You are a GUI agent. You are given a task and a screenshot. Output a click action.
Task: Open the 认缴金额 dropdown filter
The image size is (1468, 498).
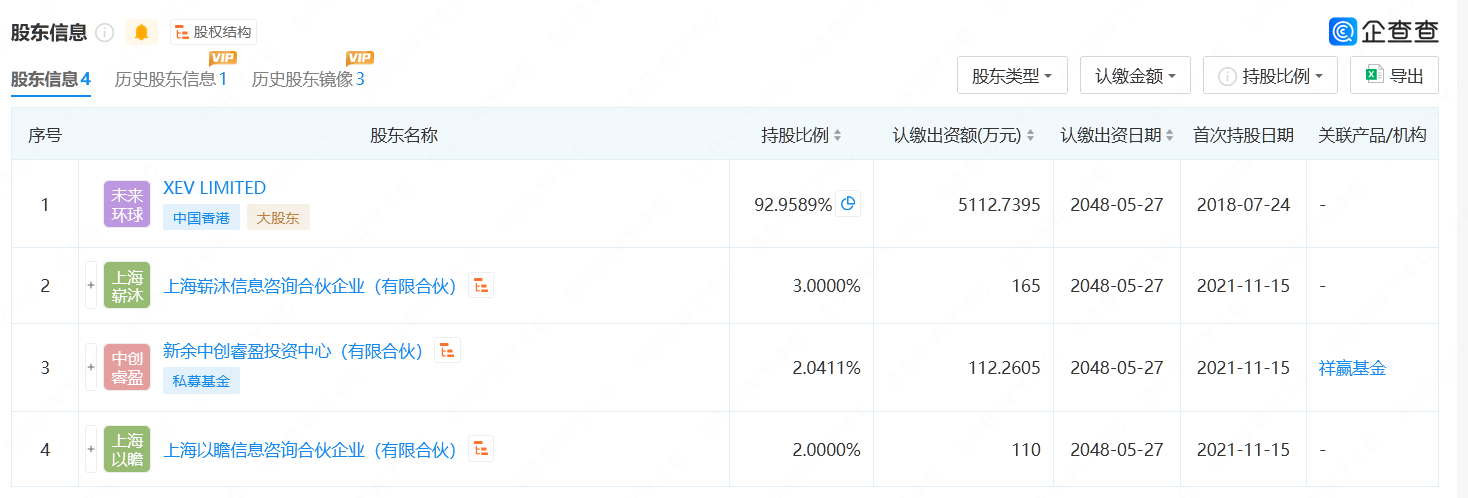[x=1135, y=76]
